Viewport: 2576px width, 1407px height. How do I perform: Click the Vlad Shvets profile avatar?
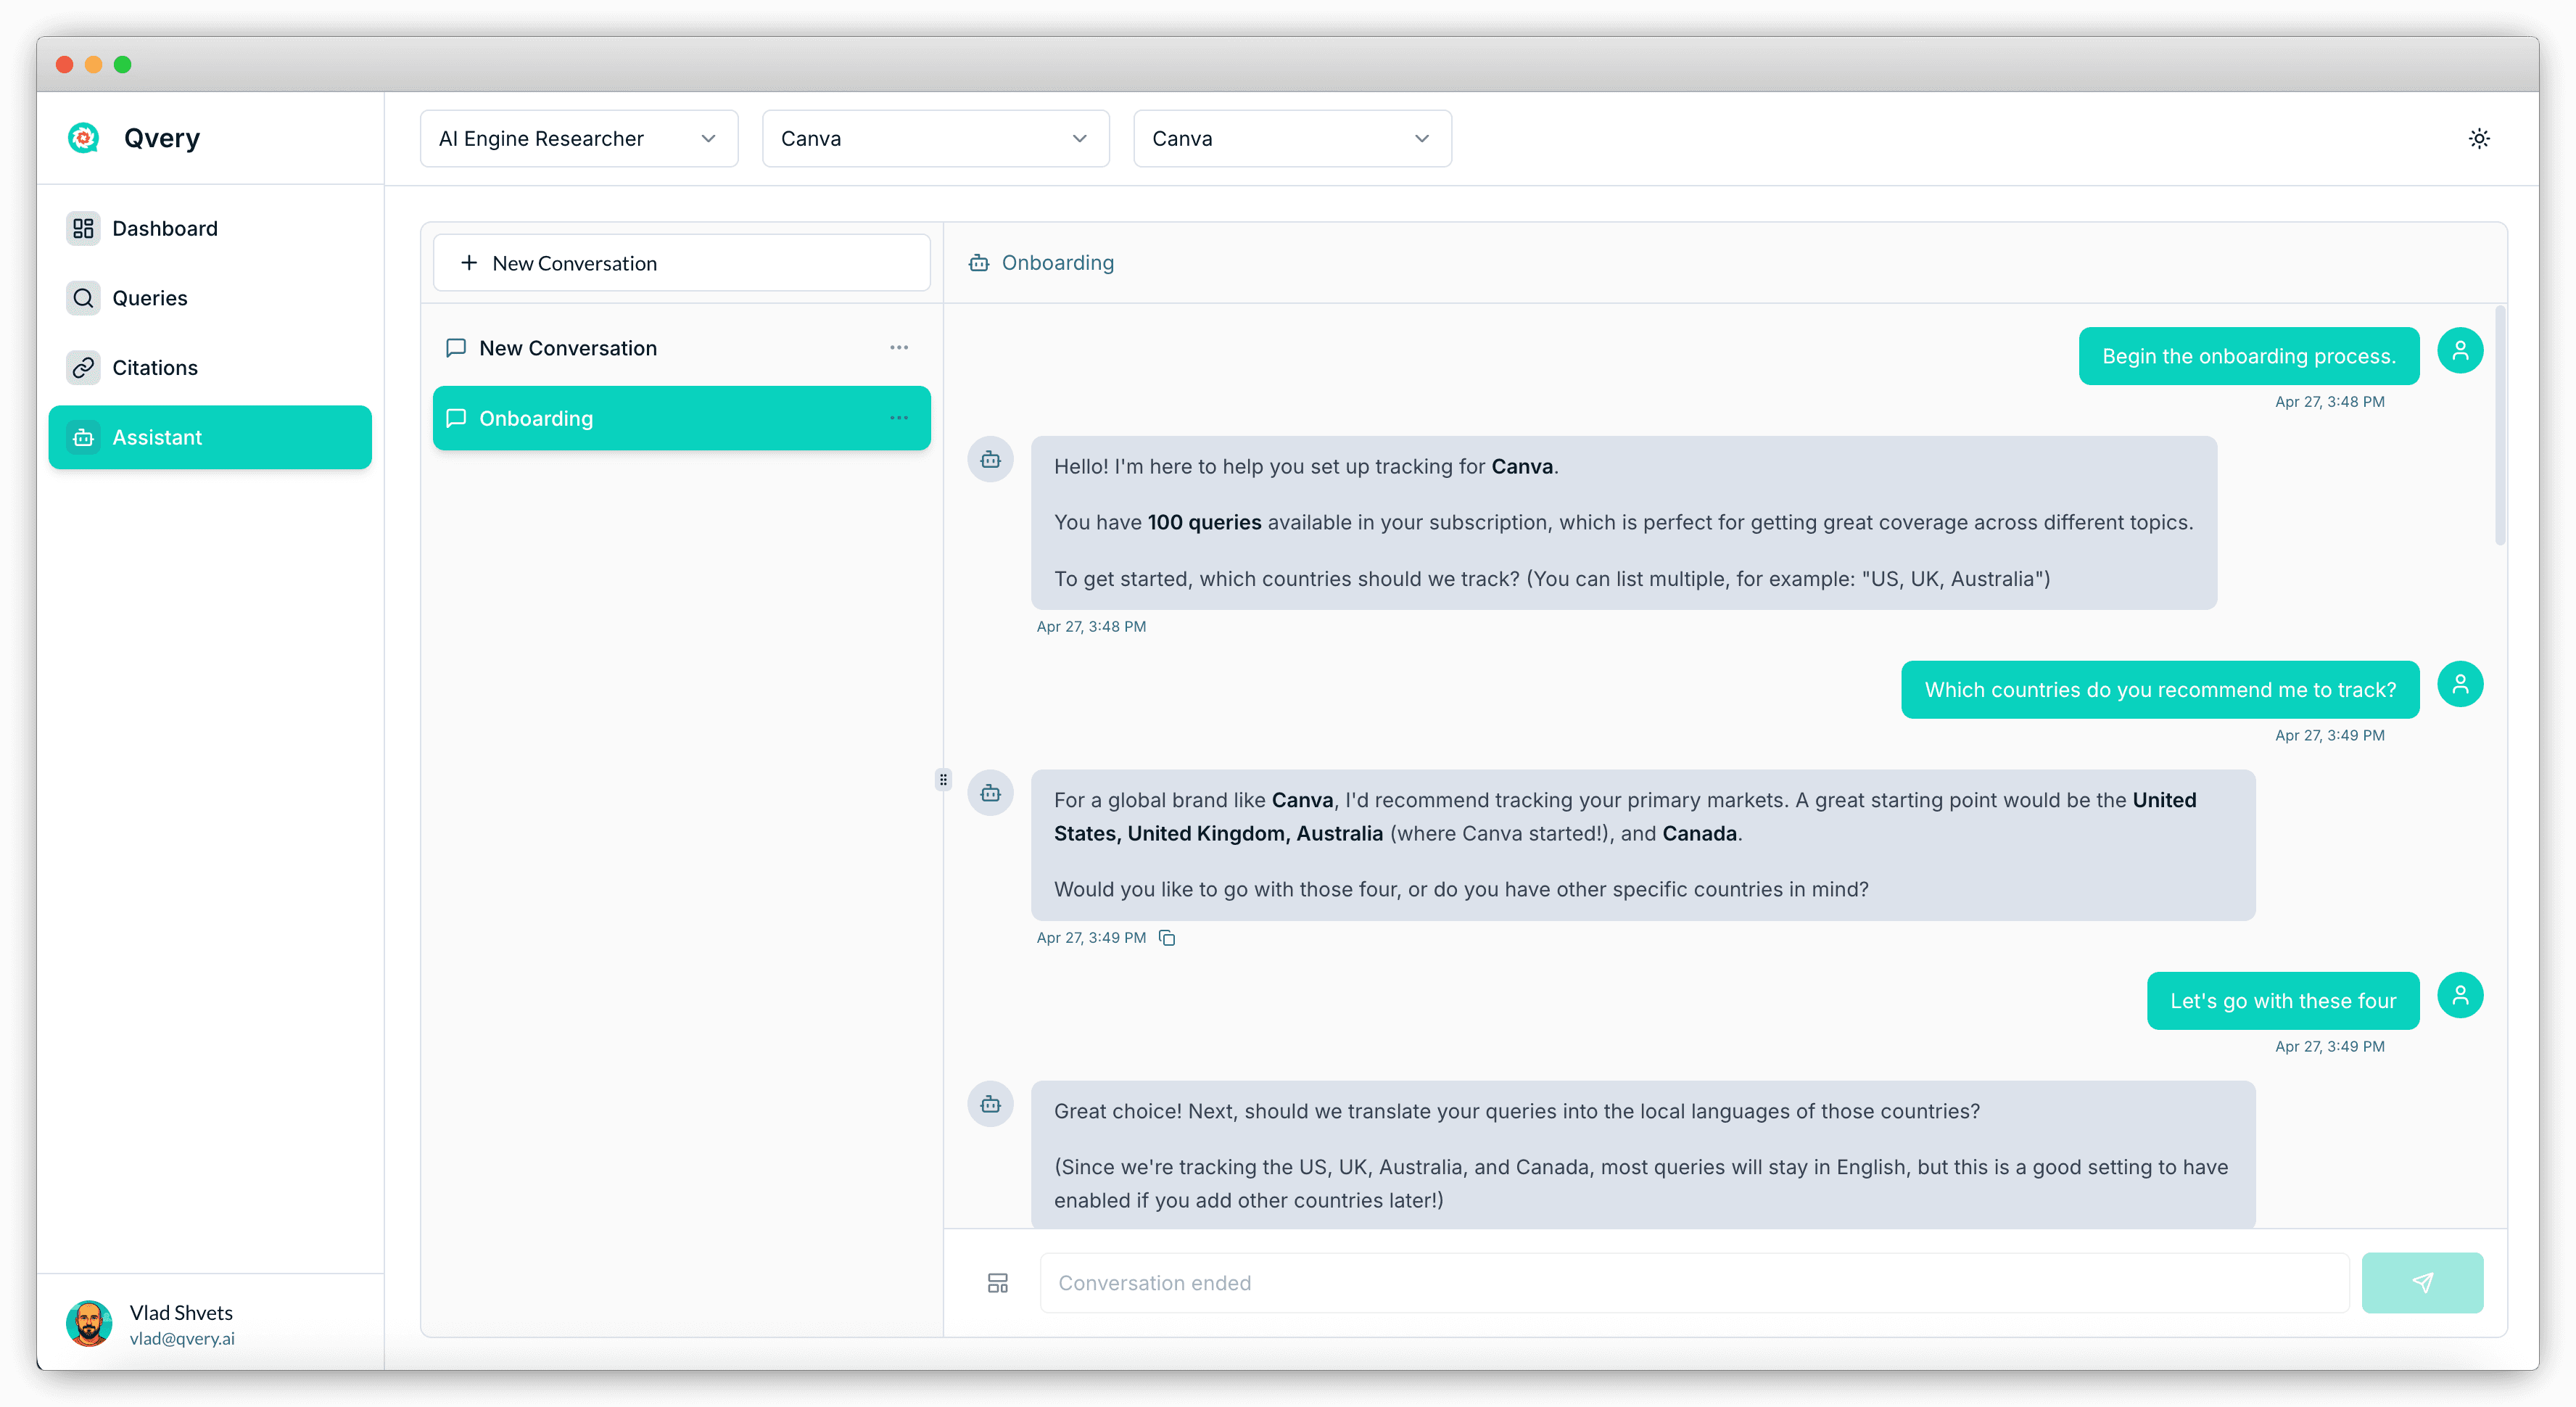[89, 1323]
